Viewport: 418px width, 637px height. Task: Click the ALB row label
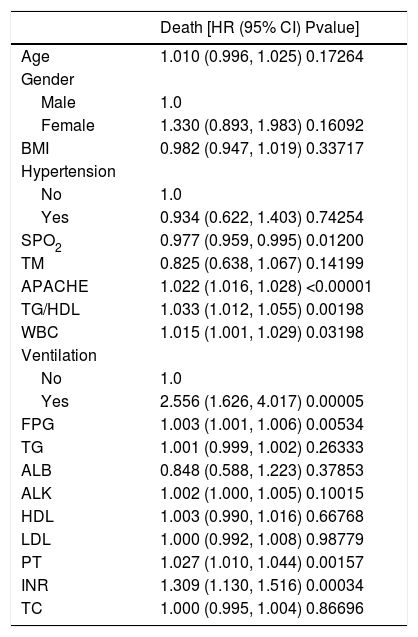pos(36,470)
